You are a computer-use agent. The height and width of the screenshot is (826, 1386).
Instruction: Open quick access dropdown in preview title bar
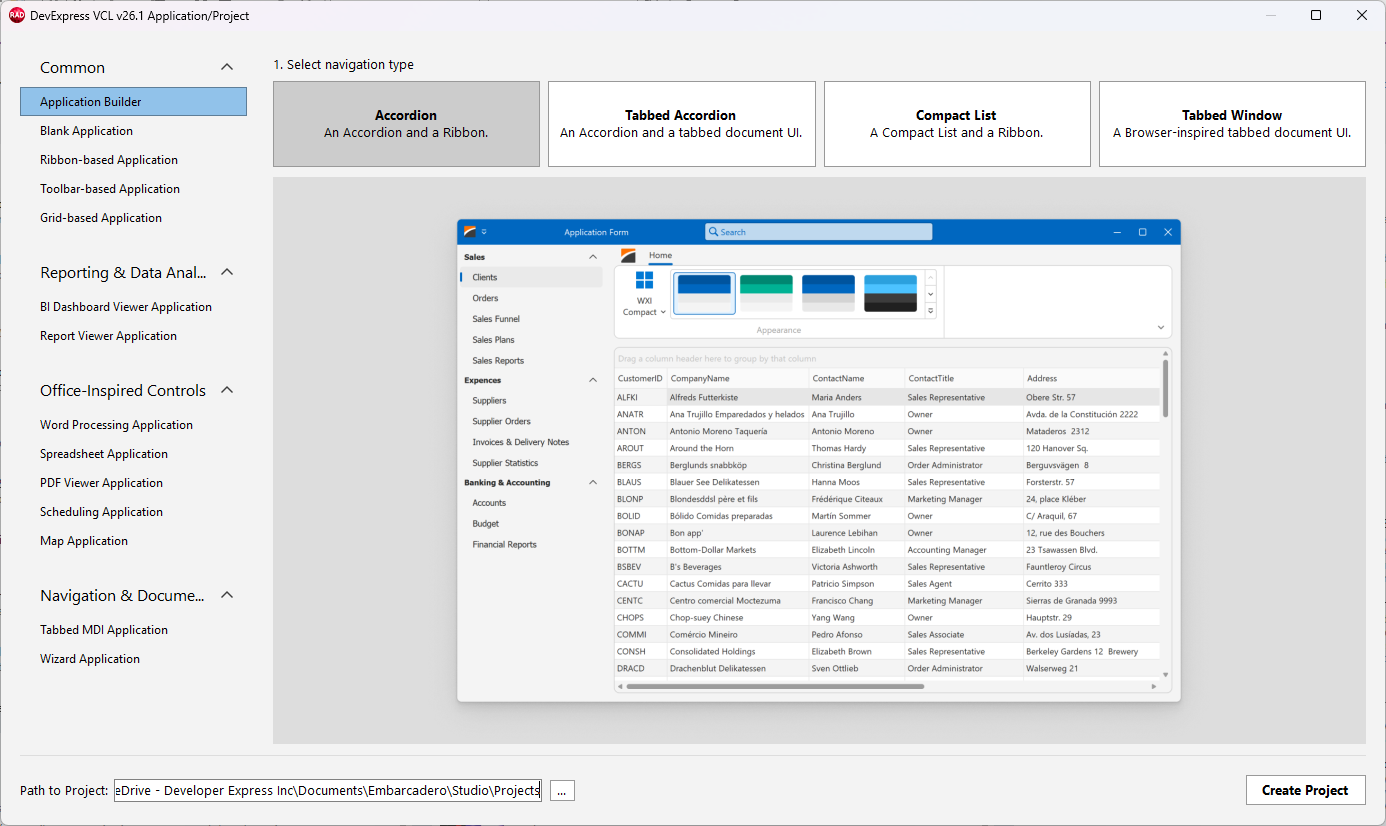coord(484,232)
